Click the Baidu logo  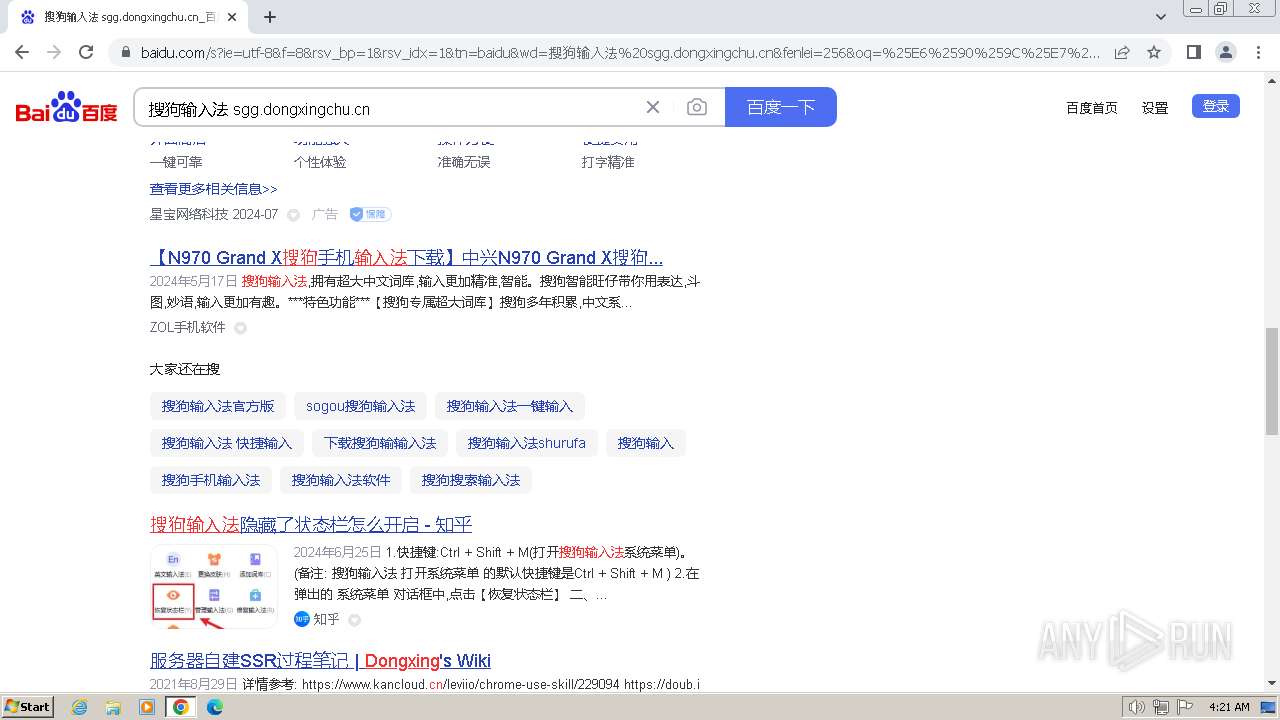pos(66,107)
